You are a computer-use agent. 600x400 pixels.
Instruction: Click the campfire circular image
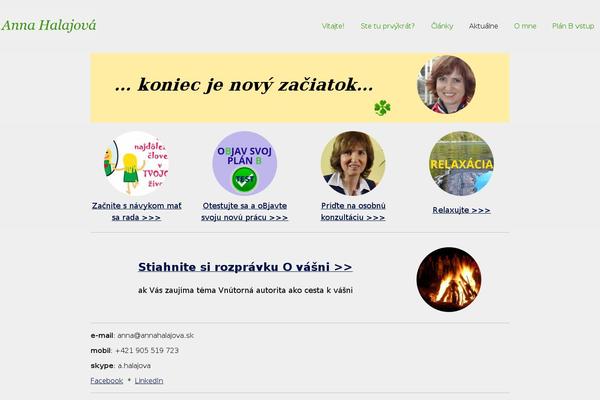point(448,279)
